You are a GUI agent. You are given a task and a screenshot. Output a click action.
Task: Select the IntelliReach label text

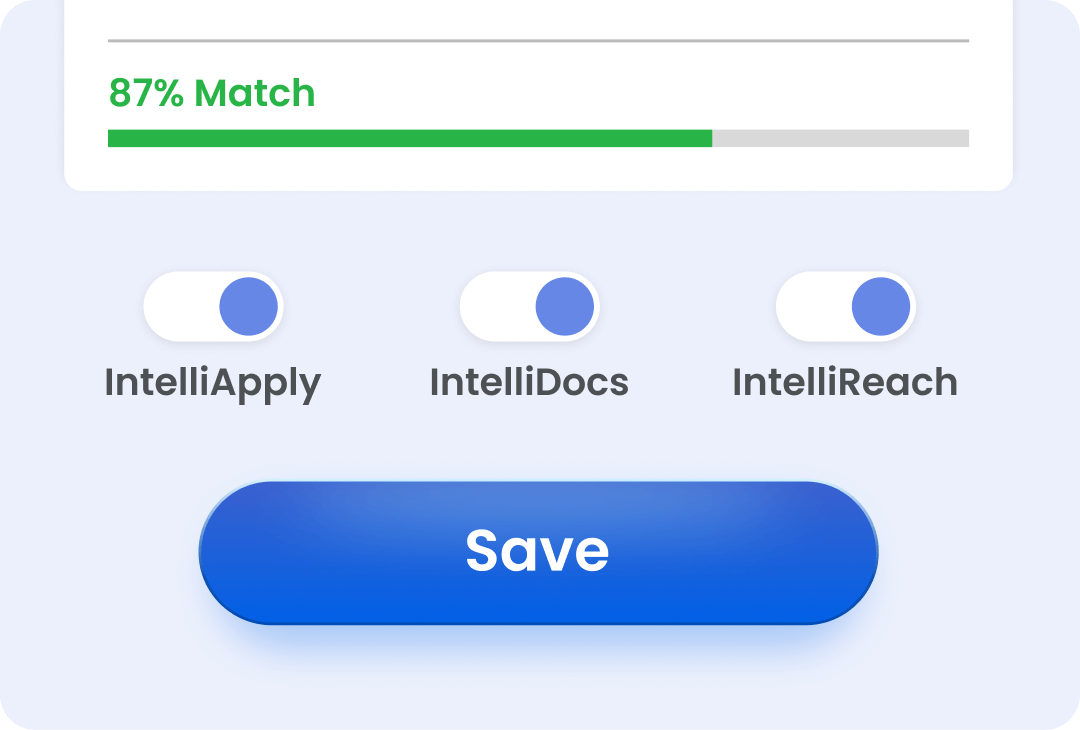[846, 382]
